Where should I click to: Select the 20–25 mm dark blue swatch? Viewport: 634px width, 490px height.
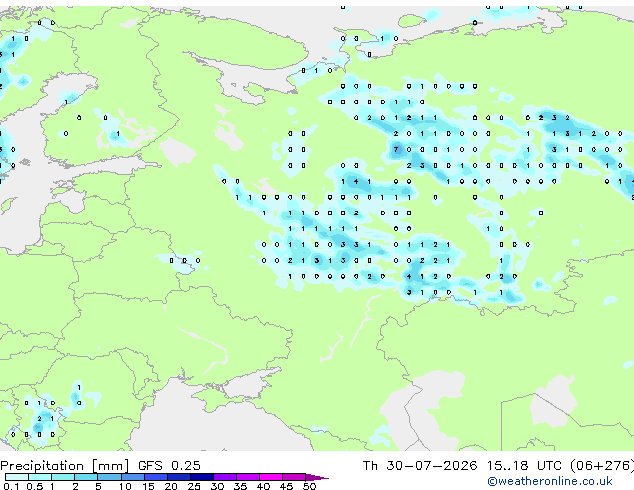click(179, 477)
